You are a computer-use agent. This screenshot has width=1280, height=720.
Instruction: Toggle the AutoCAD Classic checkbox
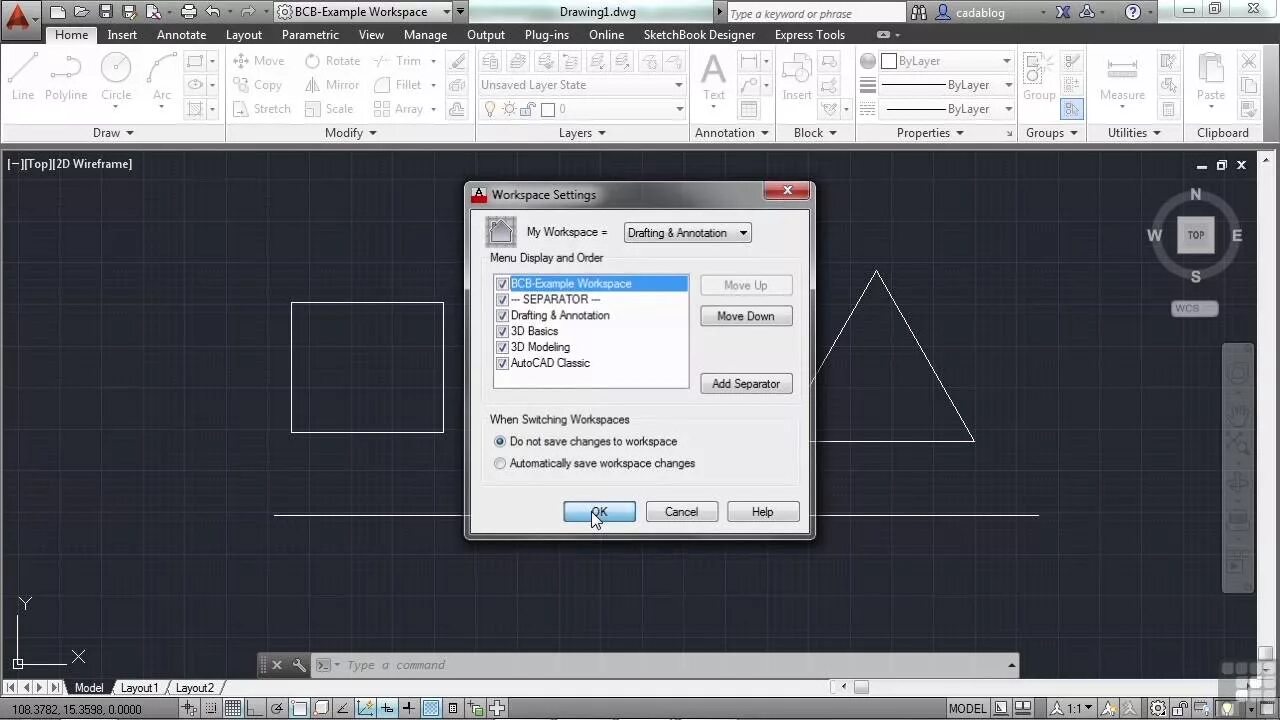tap(503, 364)
